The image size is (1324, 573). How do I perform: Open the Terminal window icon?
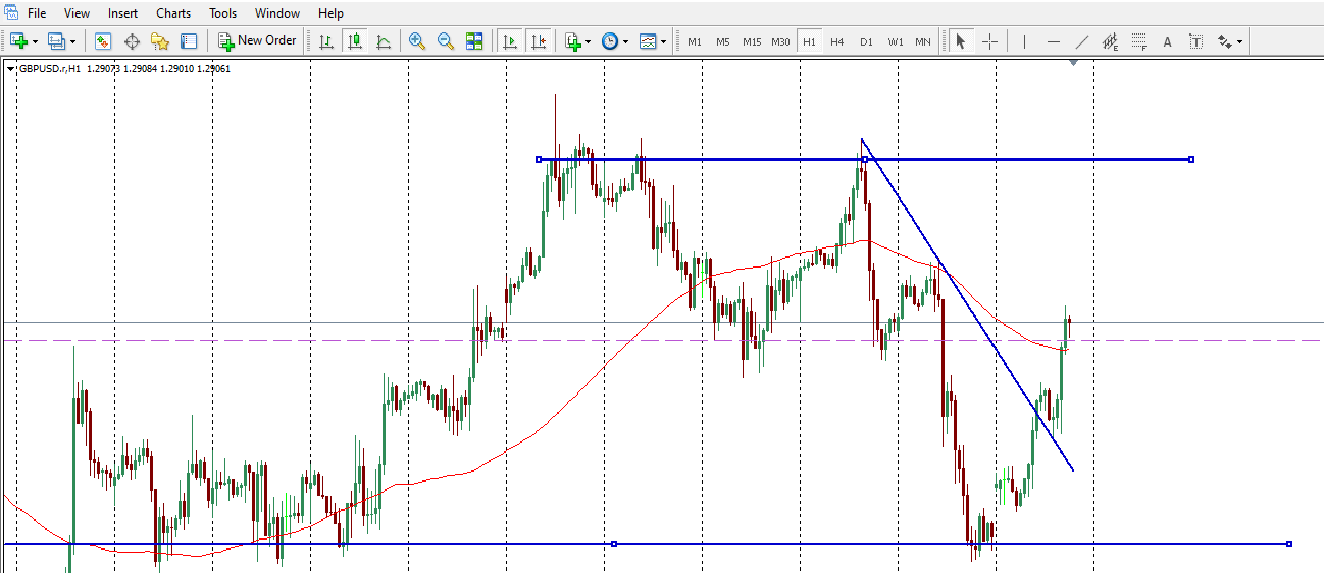(x=189, y=41)
